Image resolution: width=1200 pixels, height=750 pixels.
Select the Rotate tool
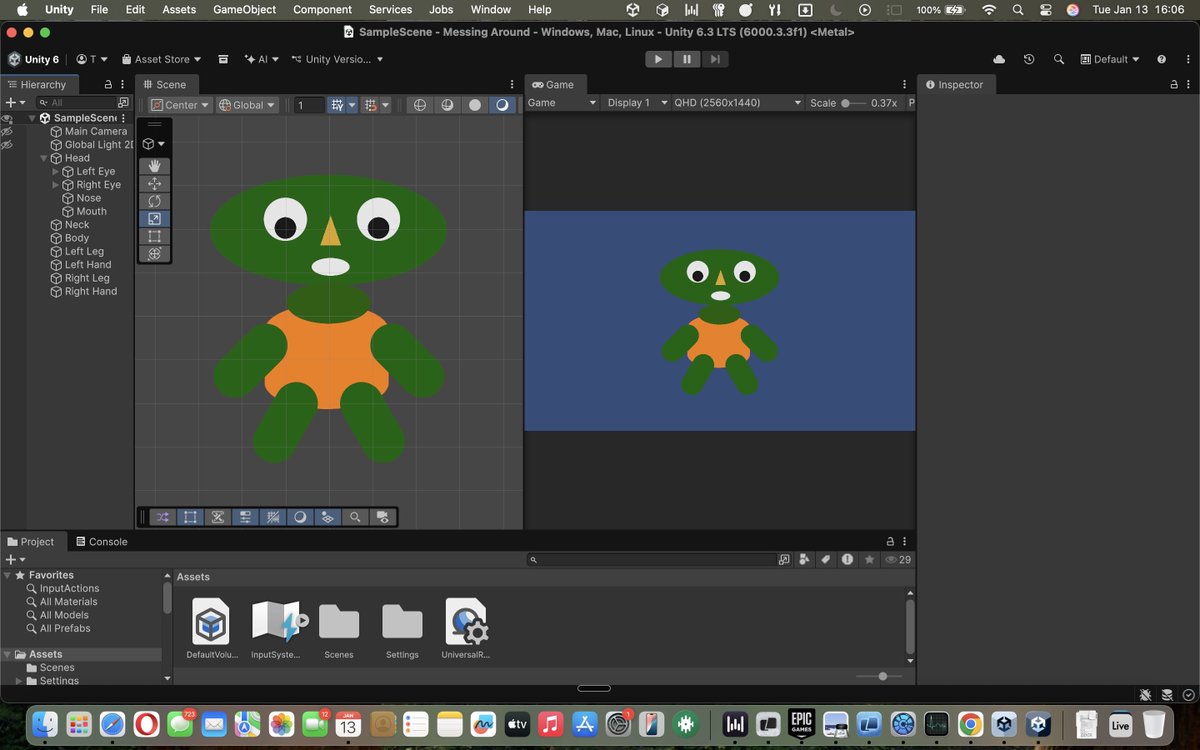pyautogui.click(x=154, y=201)
